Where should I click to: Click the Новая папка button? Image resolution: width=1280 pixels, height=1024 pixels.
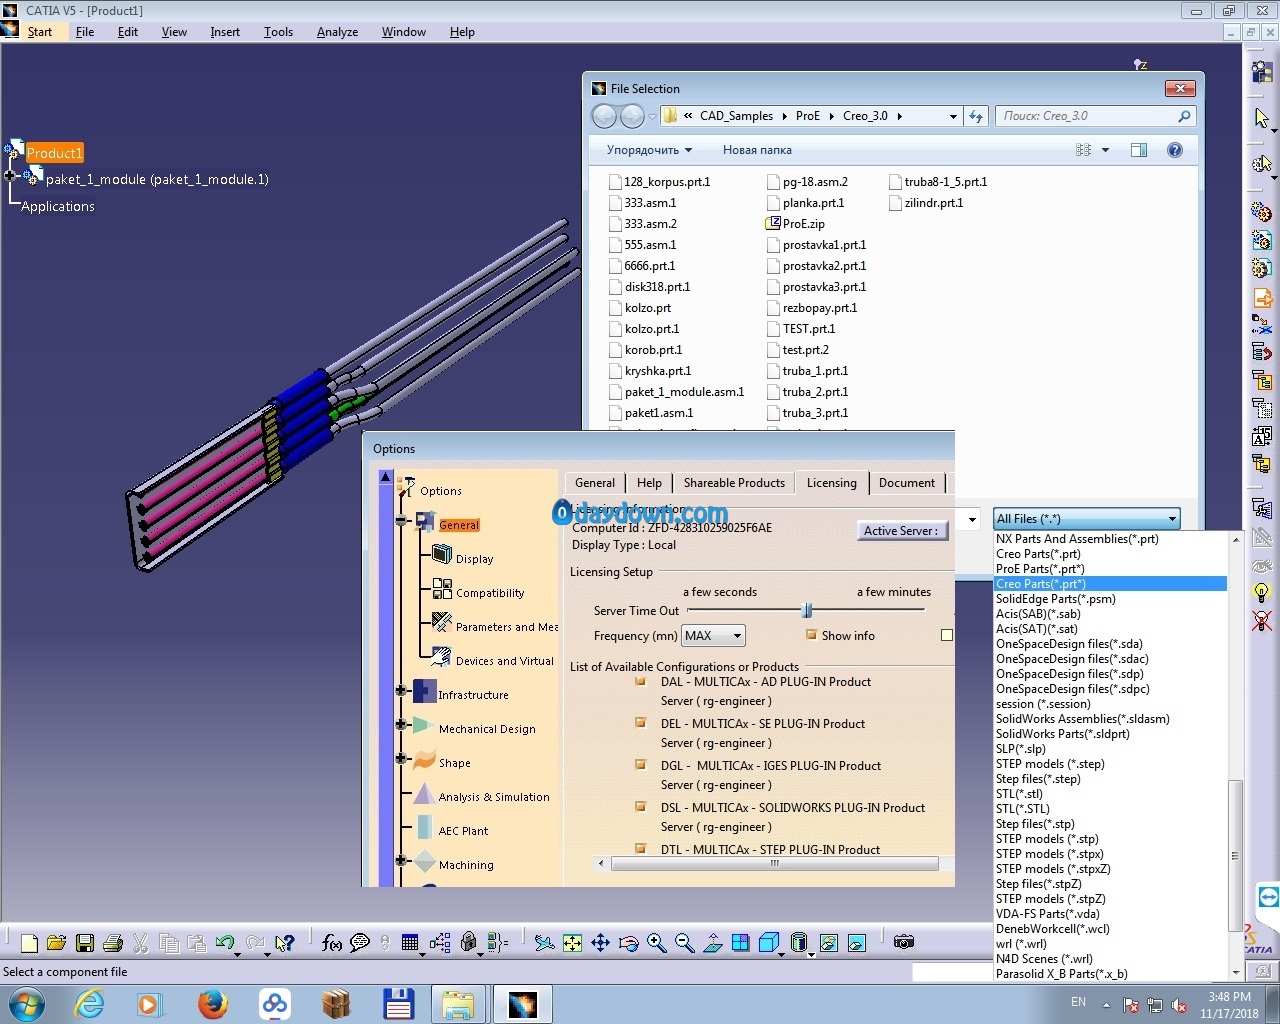(x=757, y=150)
